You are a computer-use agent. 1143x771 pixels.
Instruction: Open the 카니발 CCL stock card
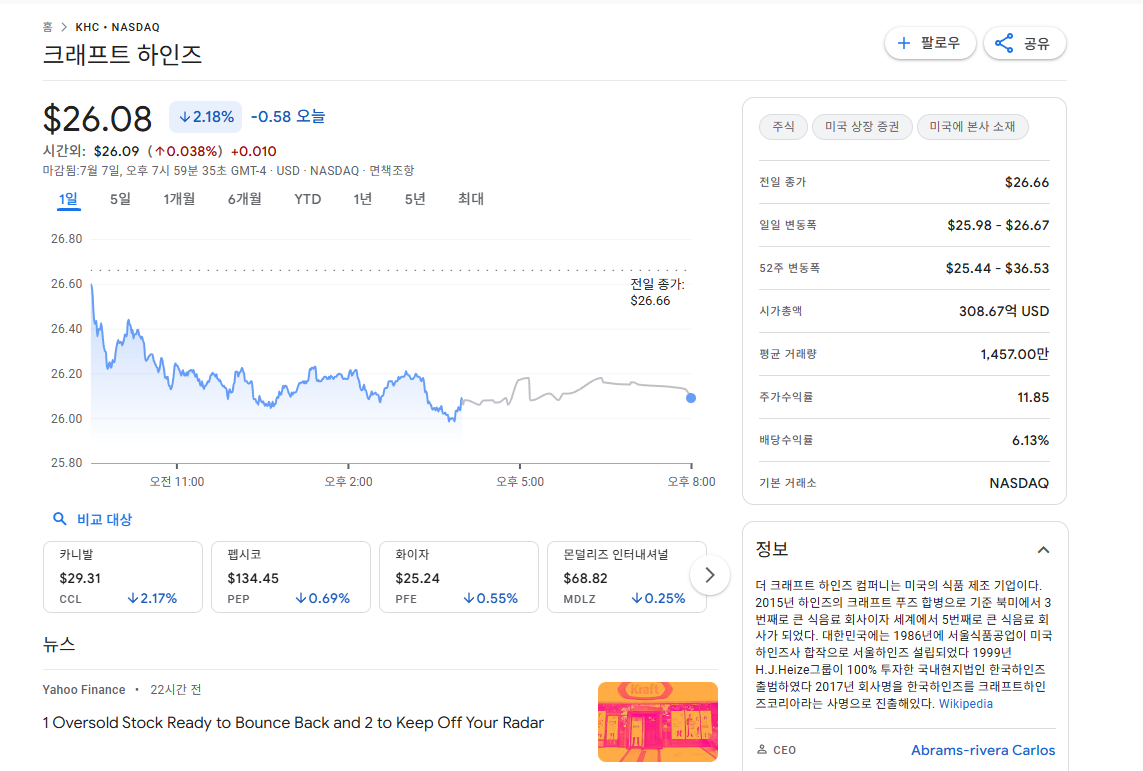point(122,576)
